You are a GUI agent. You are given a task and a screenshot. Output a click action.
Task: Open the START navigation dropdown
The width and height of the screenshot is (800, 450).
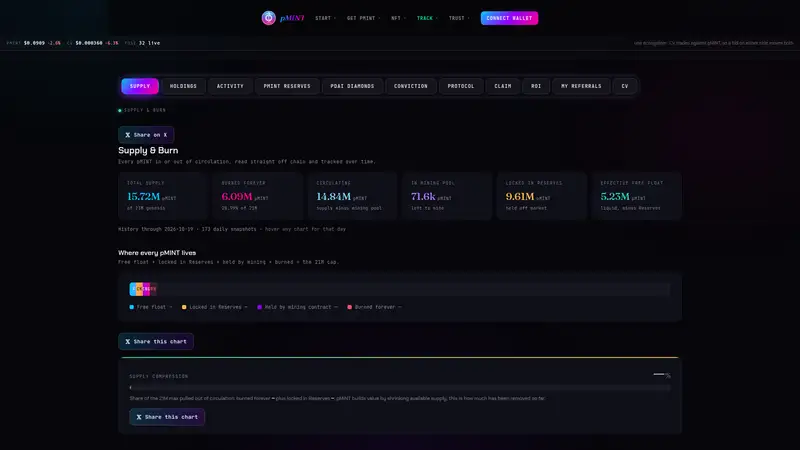325,18
